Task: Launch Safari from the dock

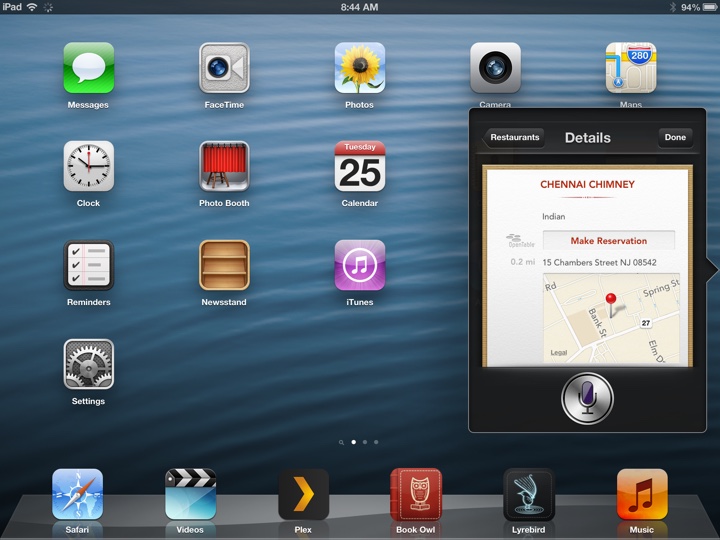Action: [77, 494]
